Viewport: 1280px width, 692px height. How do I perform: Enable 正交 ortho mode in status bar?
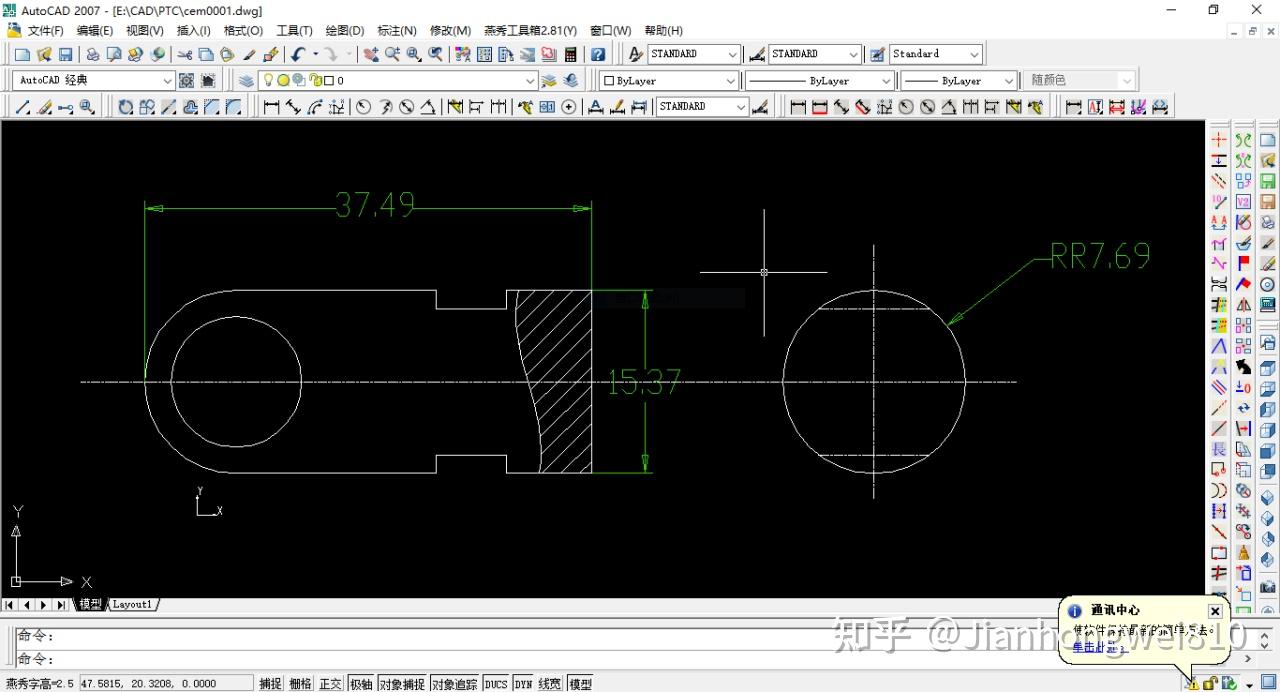pyautogui.click(x=330, y=683)
